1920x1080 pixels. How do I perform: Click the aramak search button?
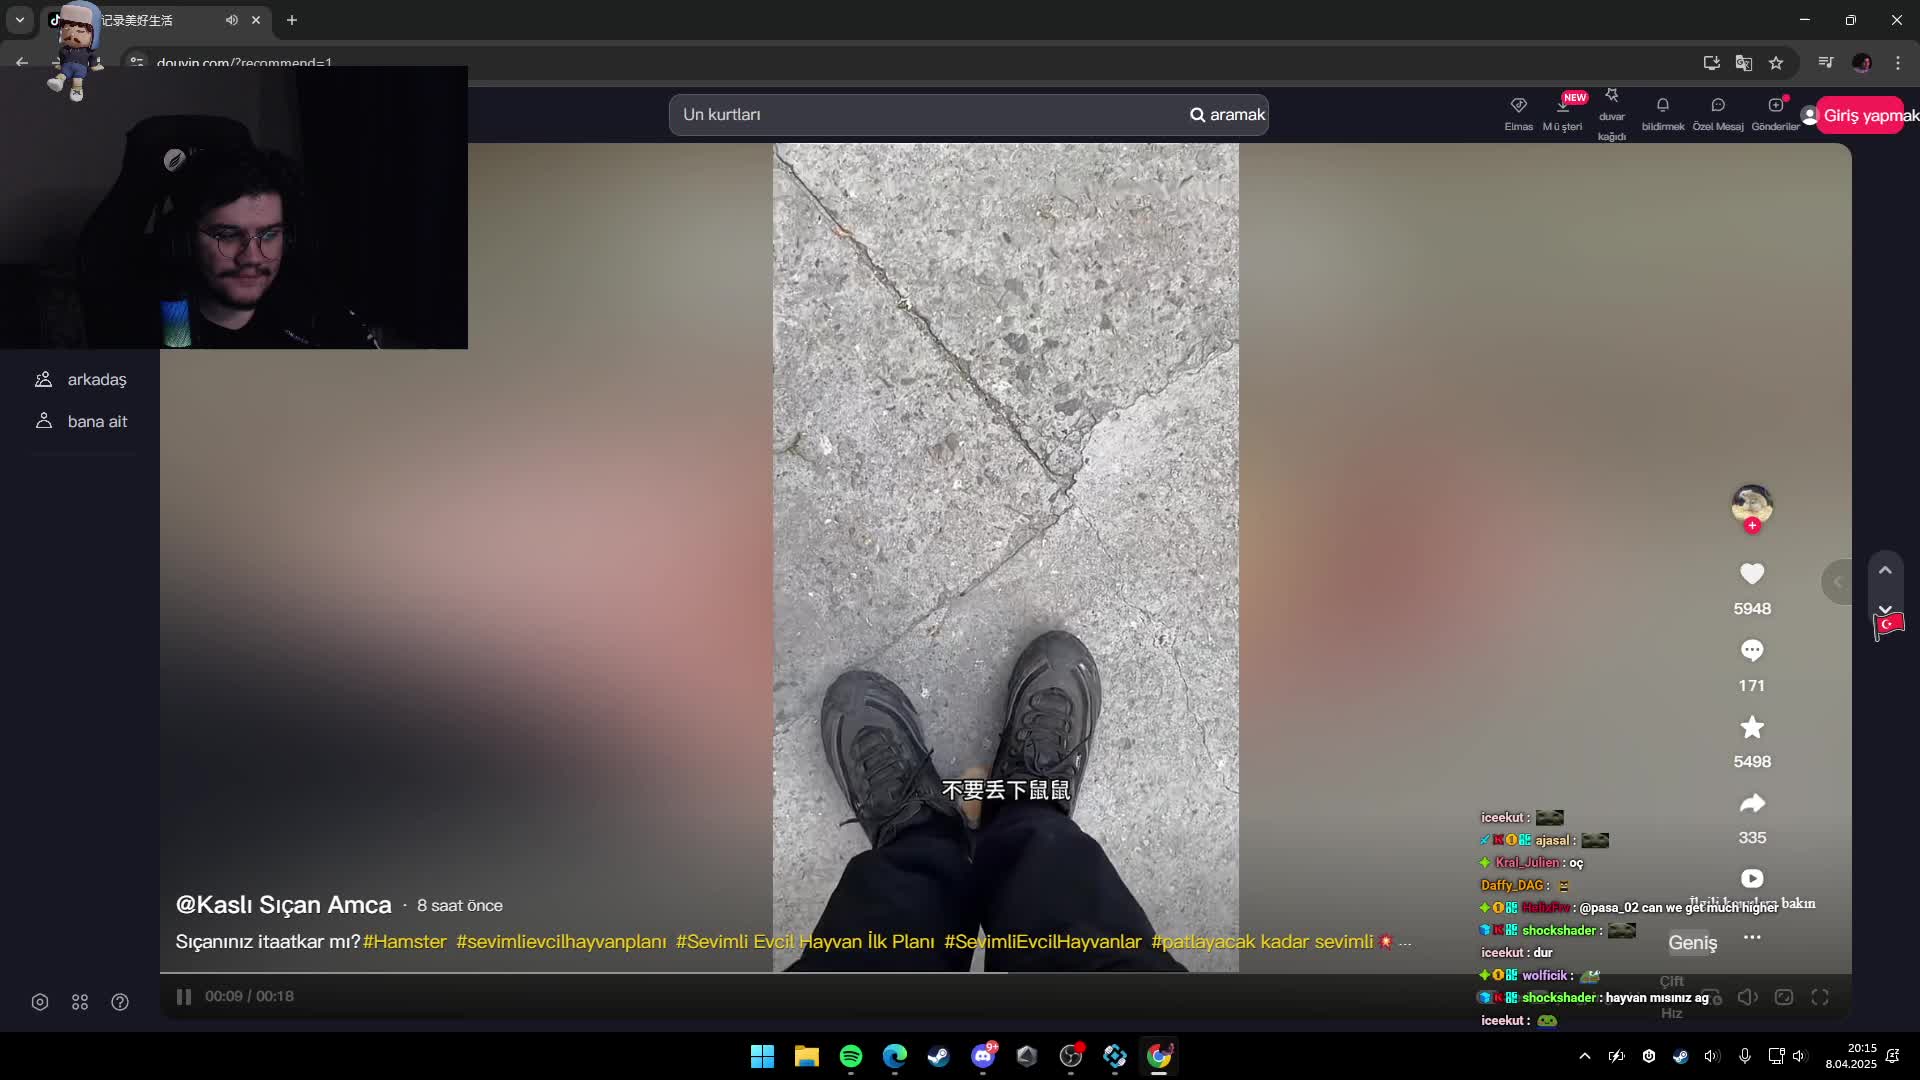[1227, 115]
